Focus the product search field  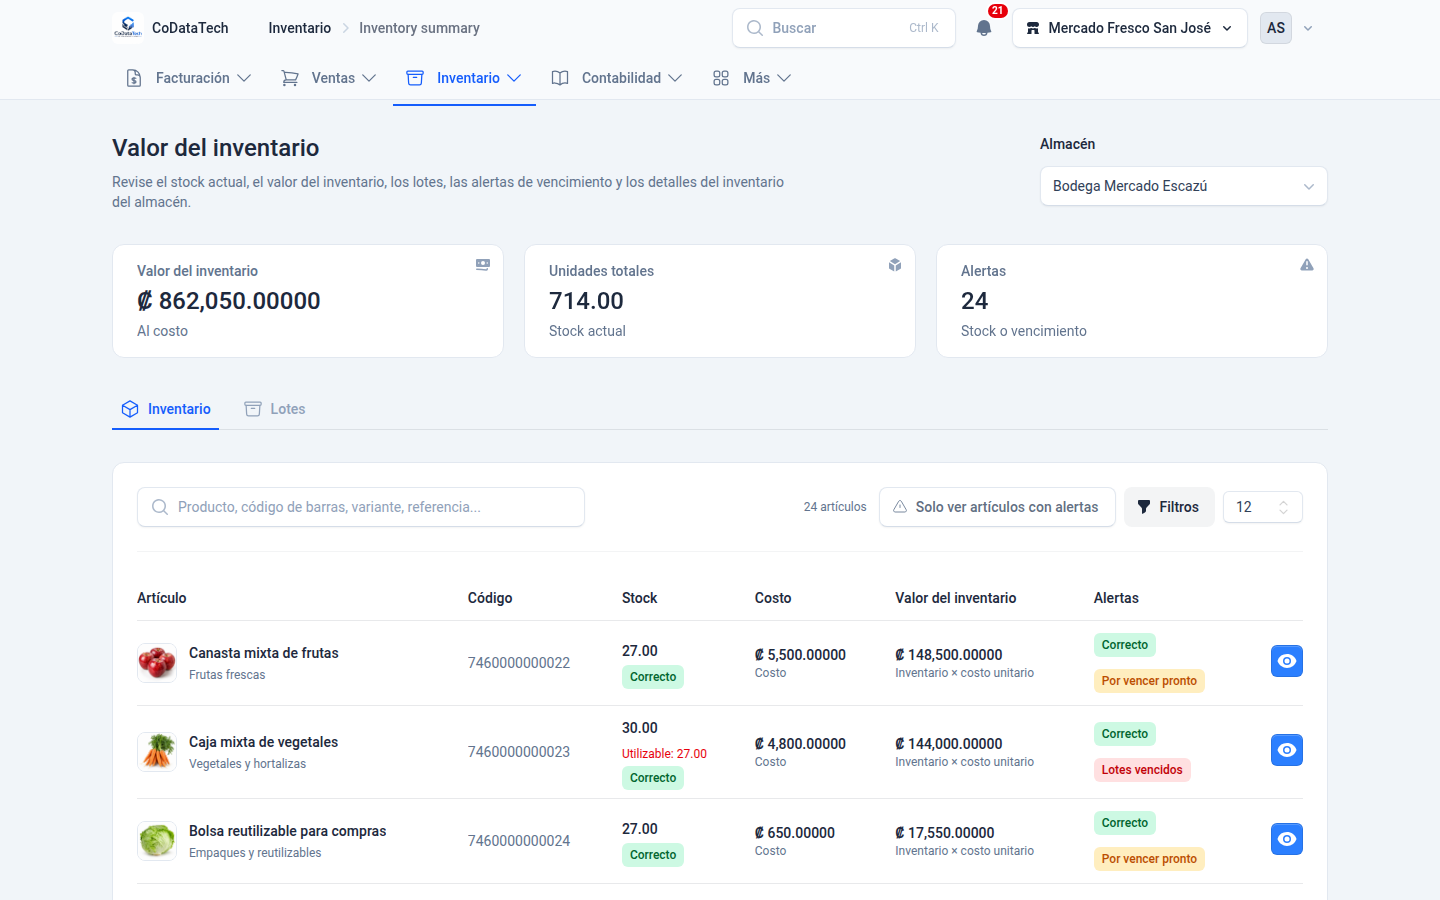pyautogui.click(x=361, y=507)
